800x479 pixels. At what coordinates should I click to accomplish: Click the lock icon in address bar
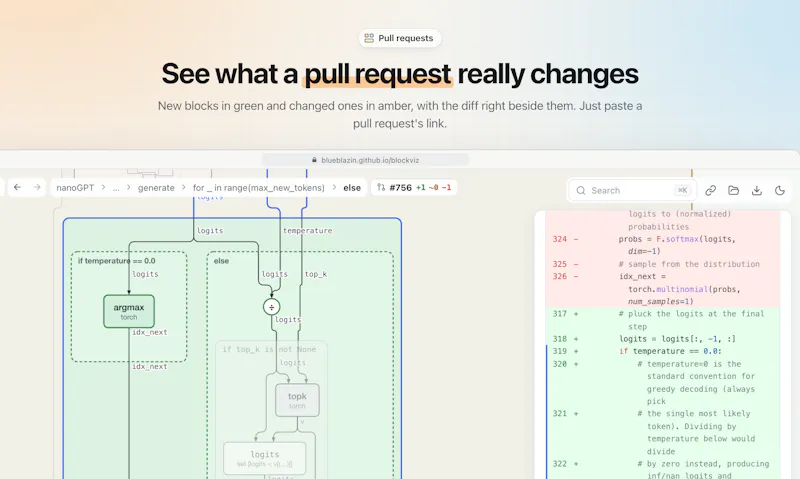(314, 160)
